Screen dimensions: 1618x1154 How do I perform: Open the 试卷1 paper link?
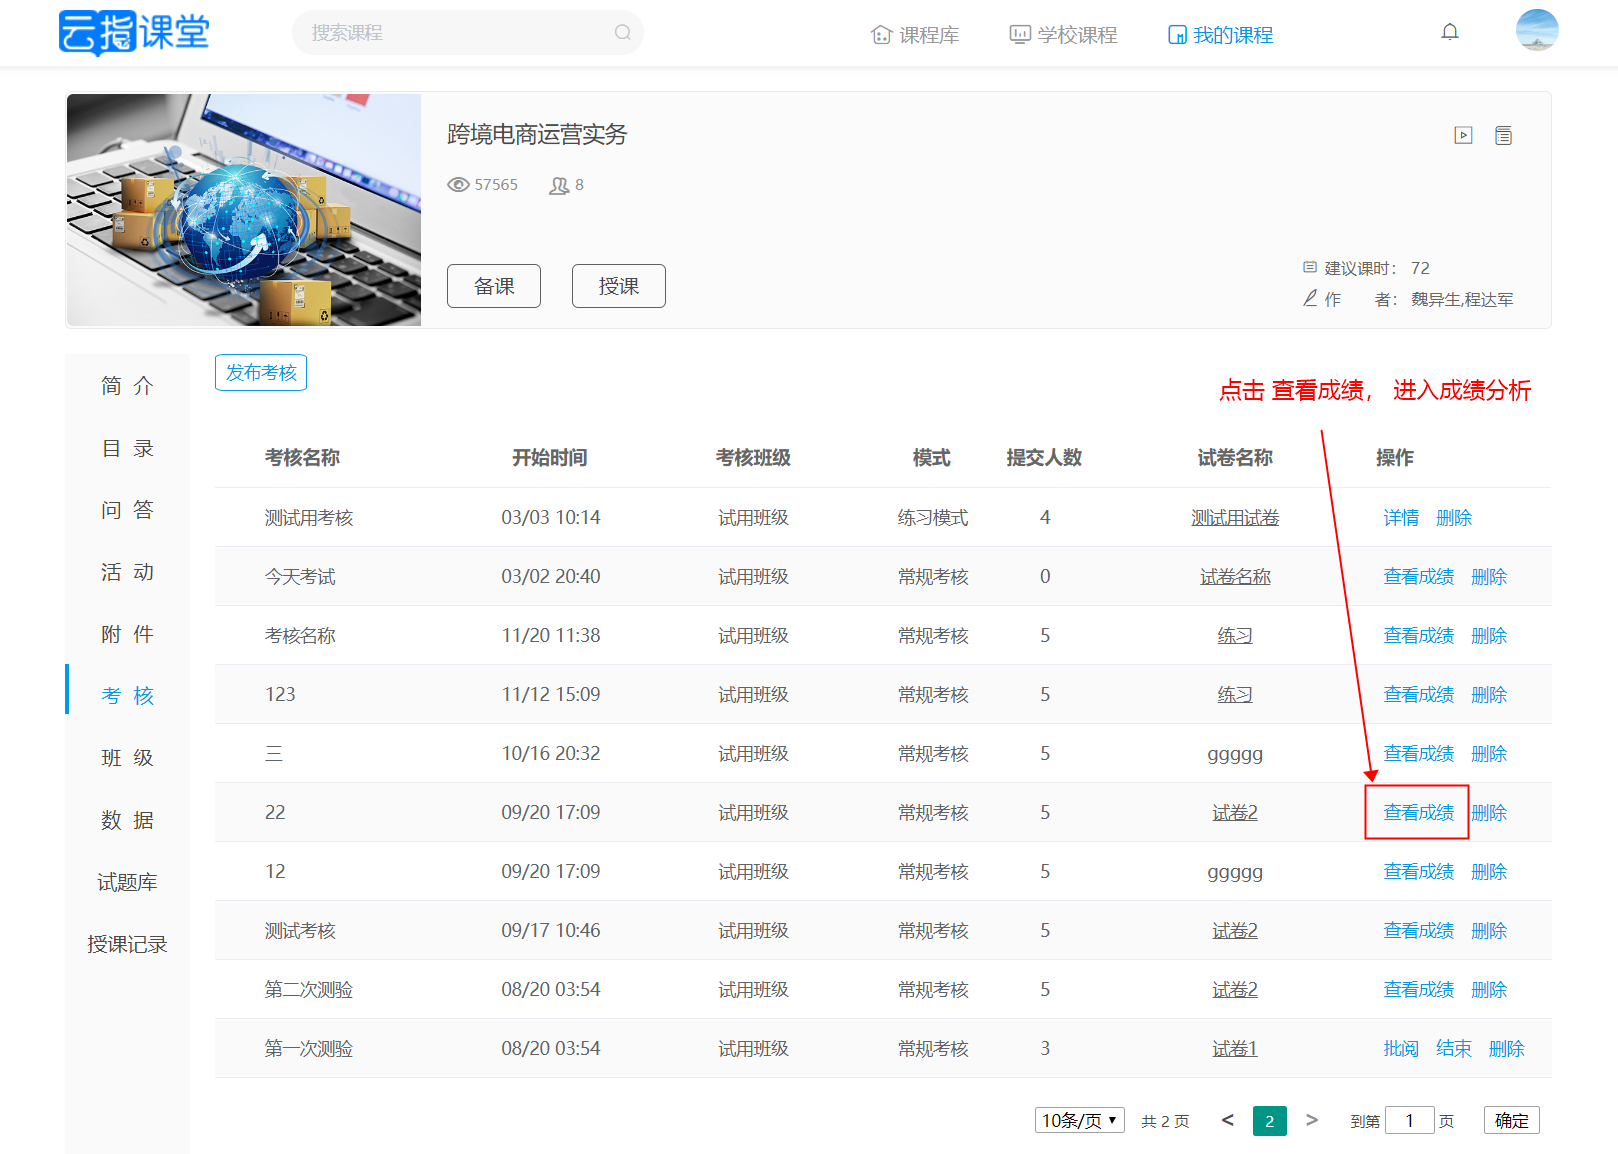tap(1235, 1049)
